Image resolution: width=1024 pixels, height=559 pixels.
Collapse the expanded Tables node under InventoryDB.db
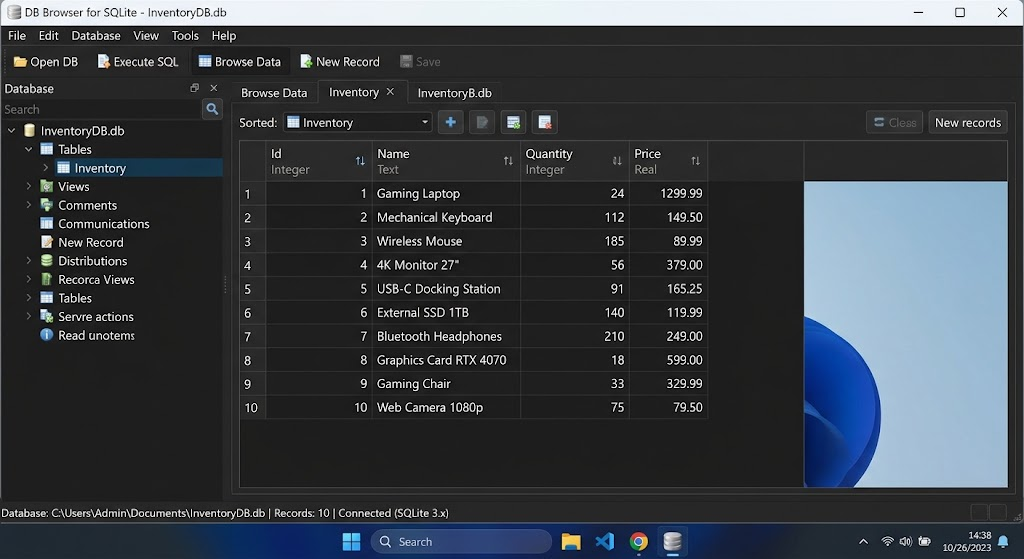[29, 150]
